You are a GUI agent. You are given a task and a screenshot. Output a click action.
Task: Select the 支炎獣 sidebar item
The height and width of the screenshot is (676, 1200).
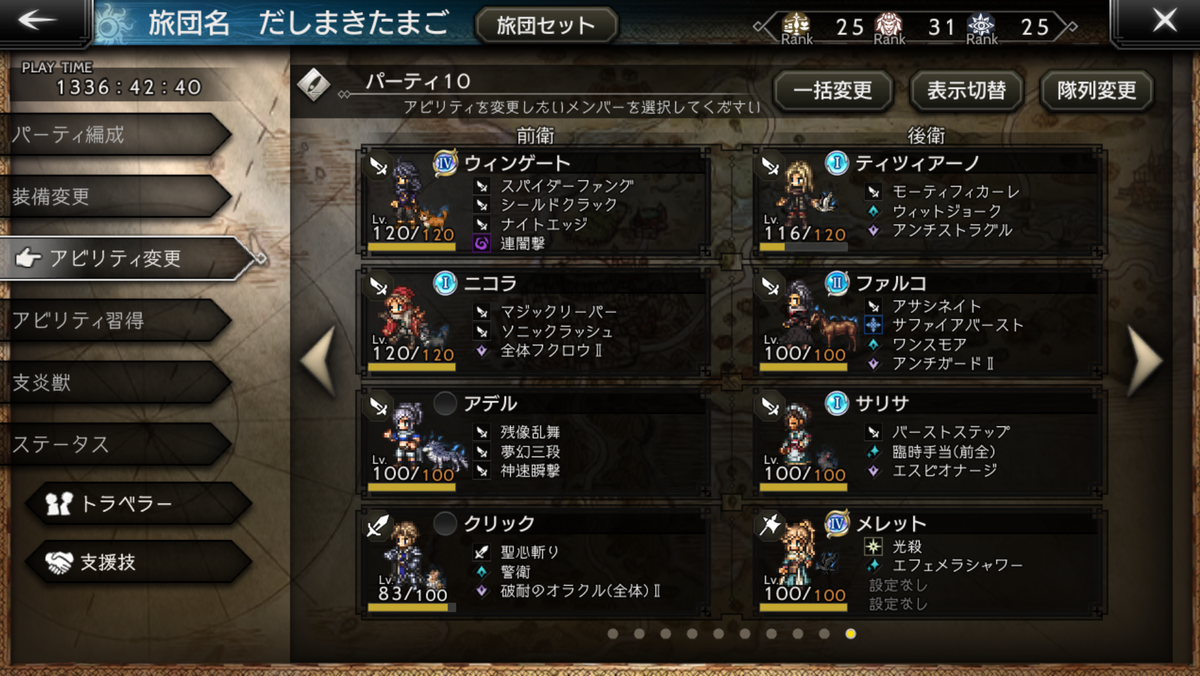coord(115,383)
